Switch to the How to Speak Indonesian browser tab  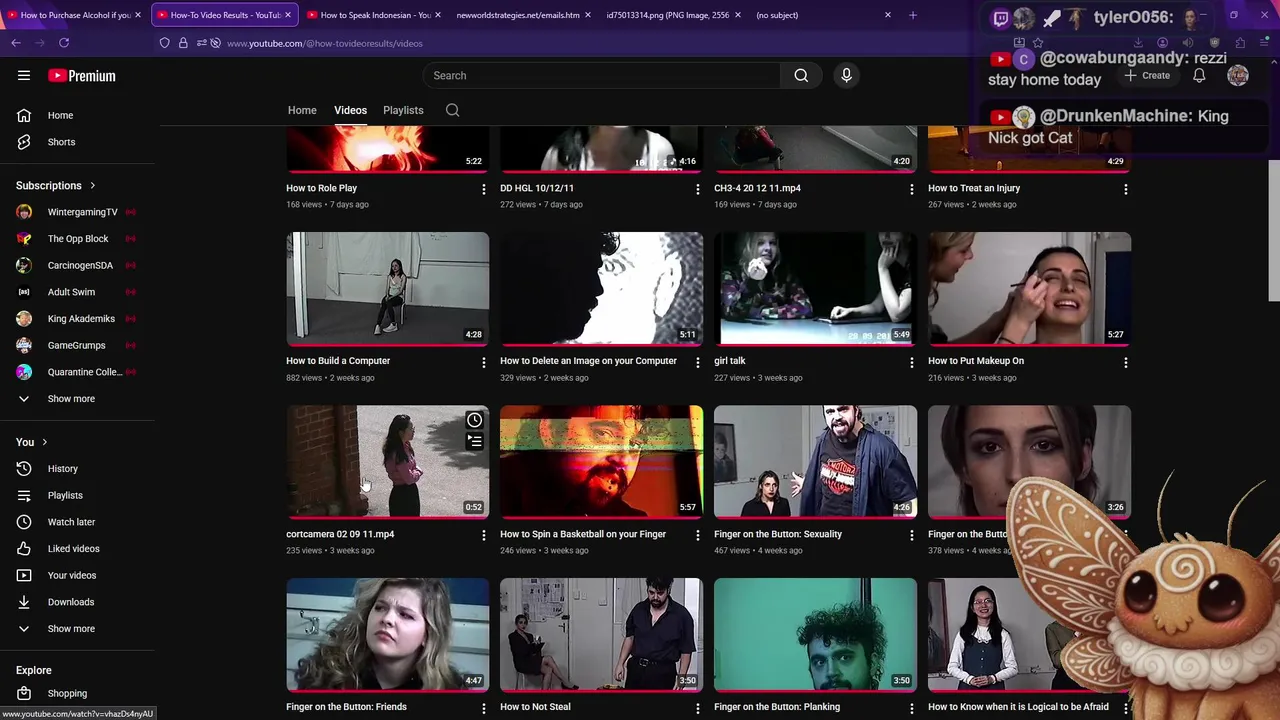pyautogui.click(x=375, y=15)
